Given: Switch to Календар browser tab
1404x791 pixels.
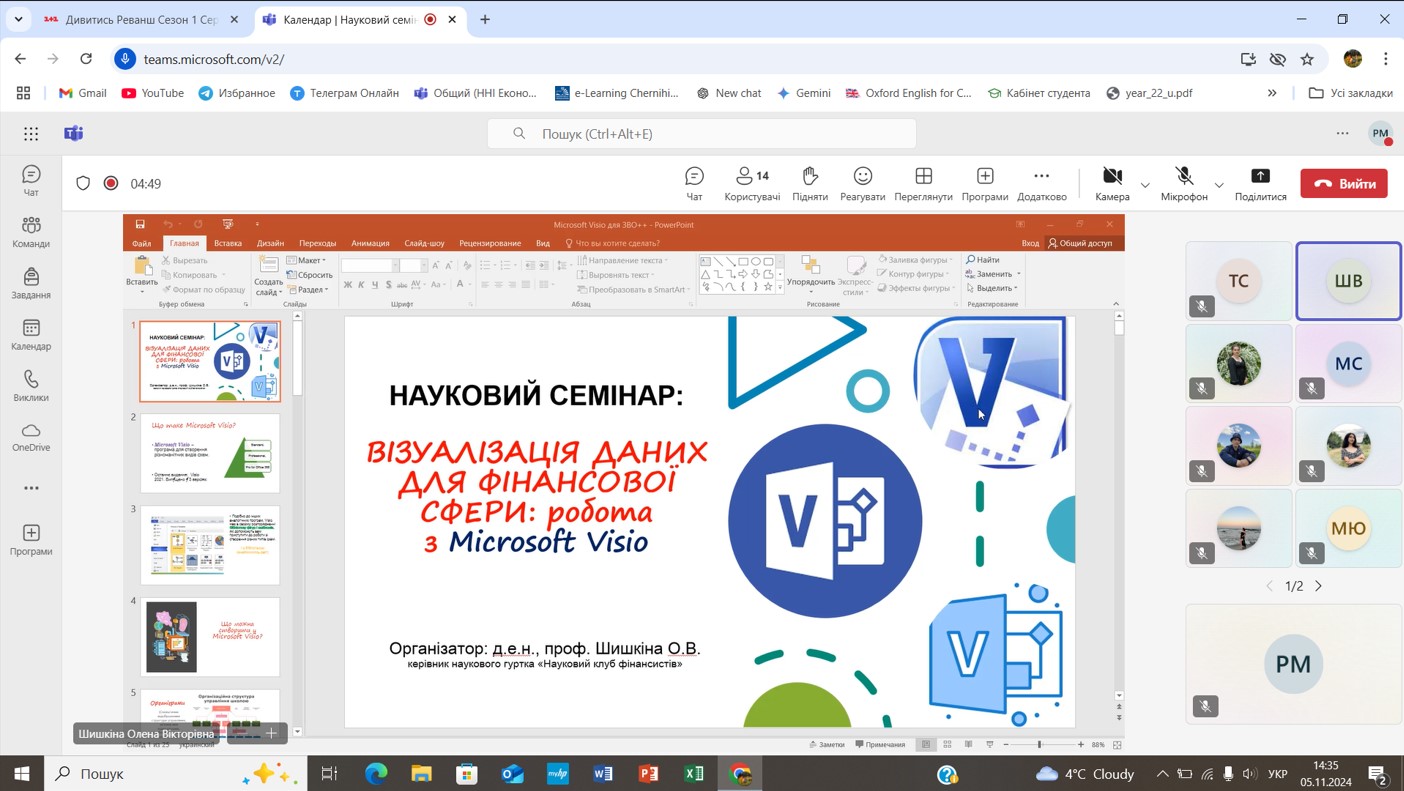Looking at the screenshot, I should 358,19.
